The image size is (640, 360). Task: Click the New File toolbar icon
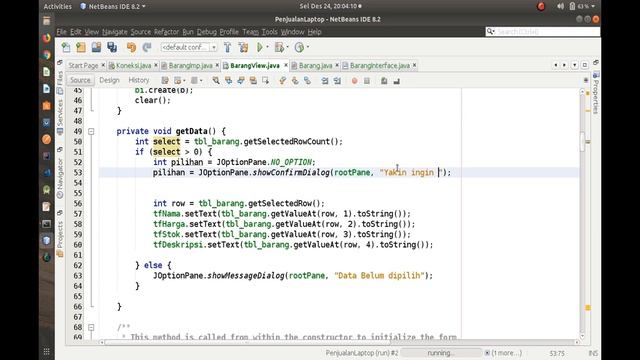click(x=66, y=47)
